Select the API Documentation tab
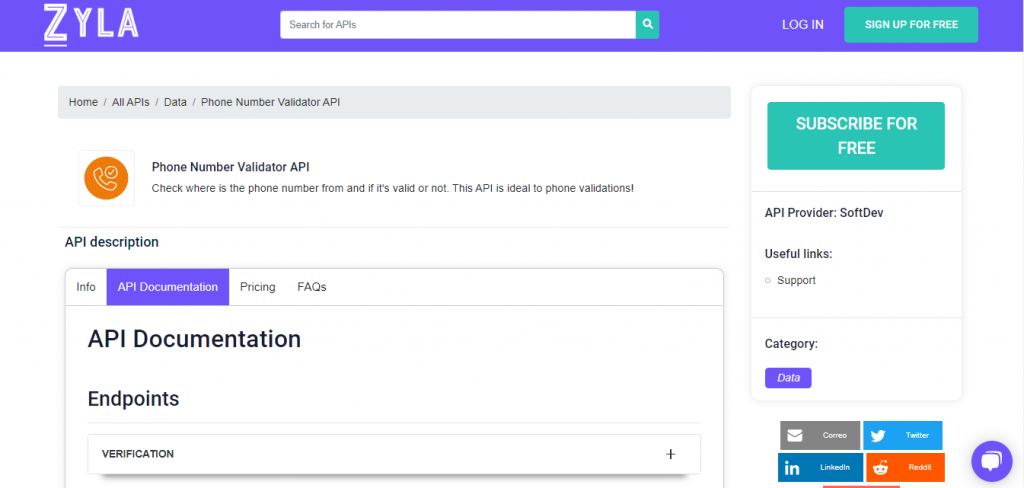Screen dimensions: 1024x488 click(x=168, y=287)
